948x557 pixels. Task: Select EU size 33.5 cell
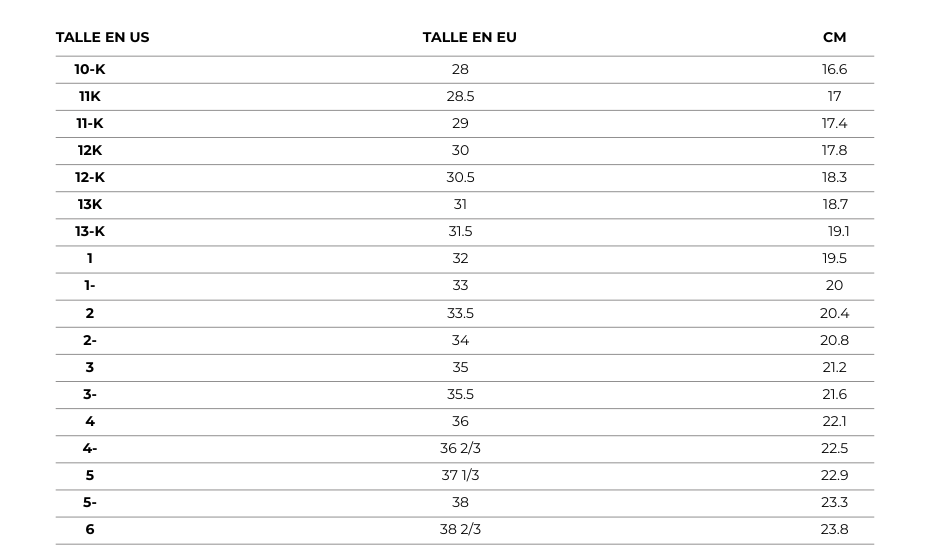click(460, 313)
